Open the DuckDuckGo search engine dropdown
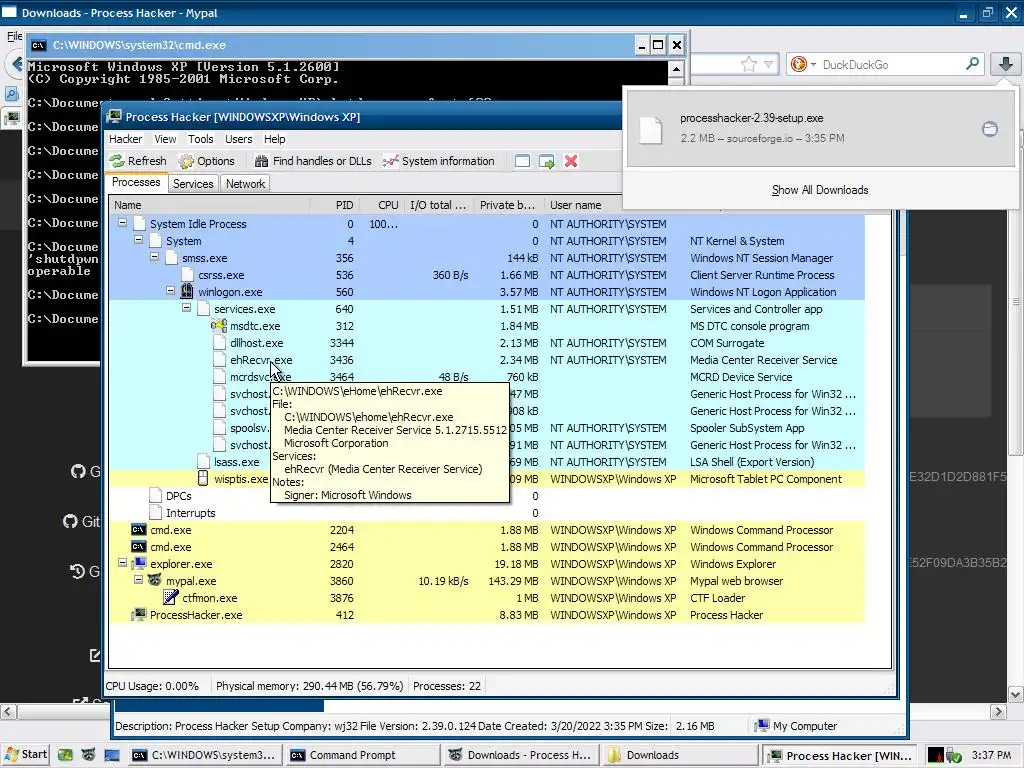Screen dimensions: 1024x768 click(803, 64)
